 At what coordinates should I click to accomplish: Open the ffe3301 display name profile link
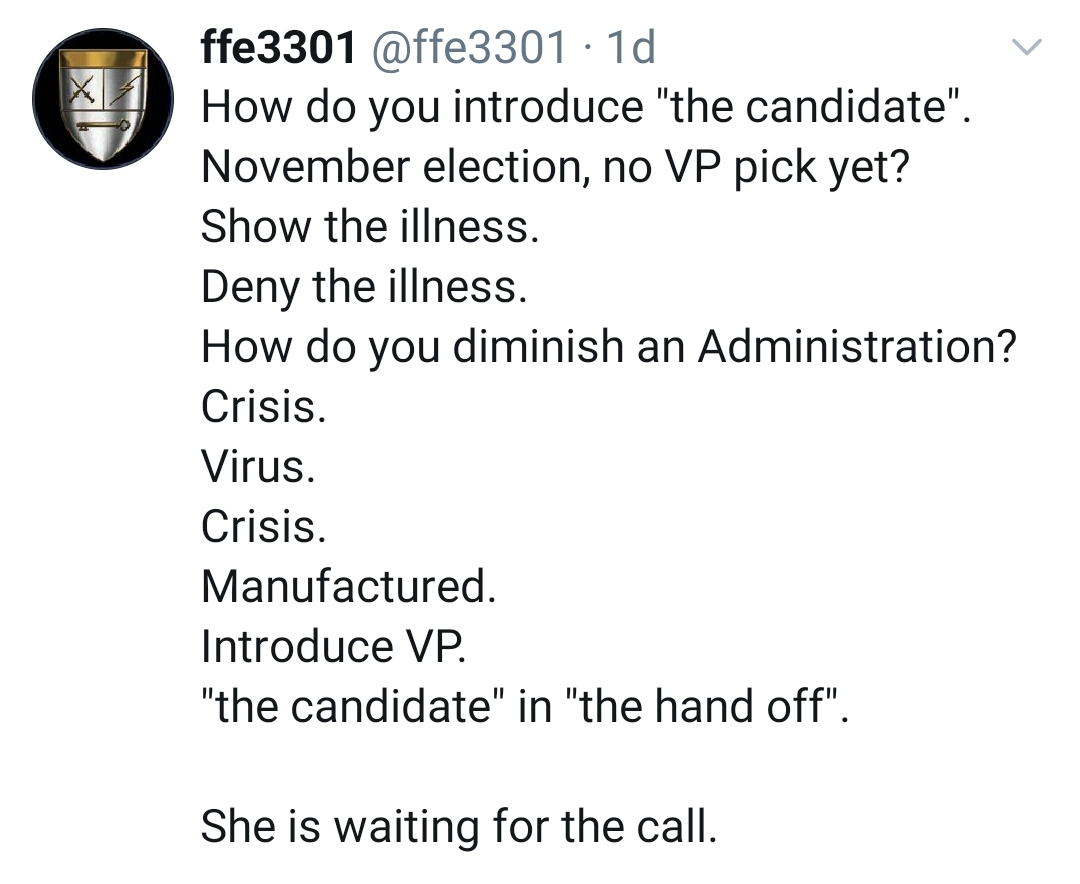coord(278,47)
